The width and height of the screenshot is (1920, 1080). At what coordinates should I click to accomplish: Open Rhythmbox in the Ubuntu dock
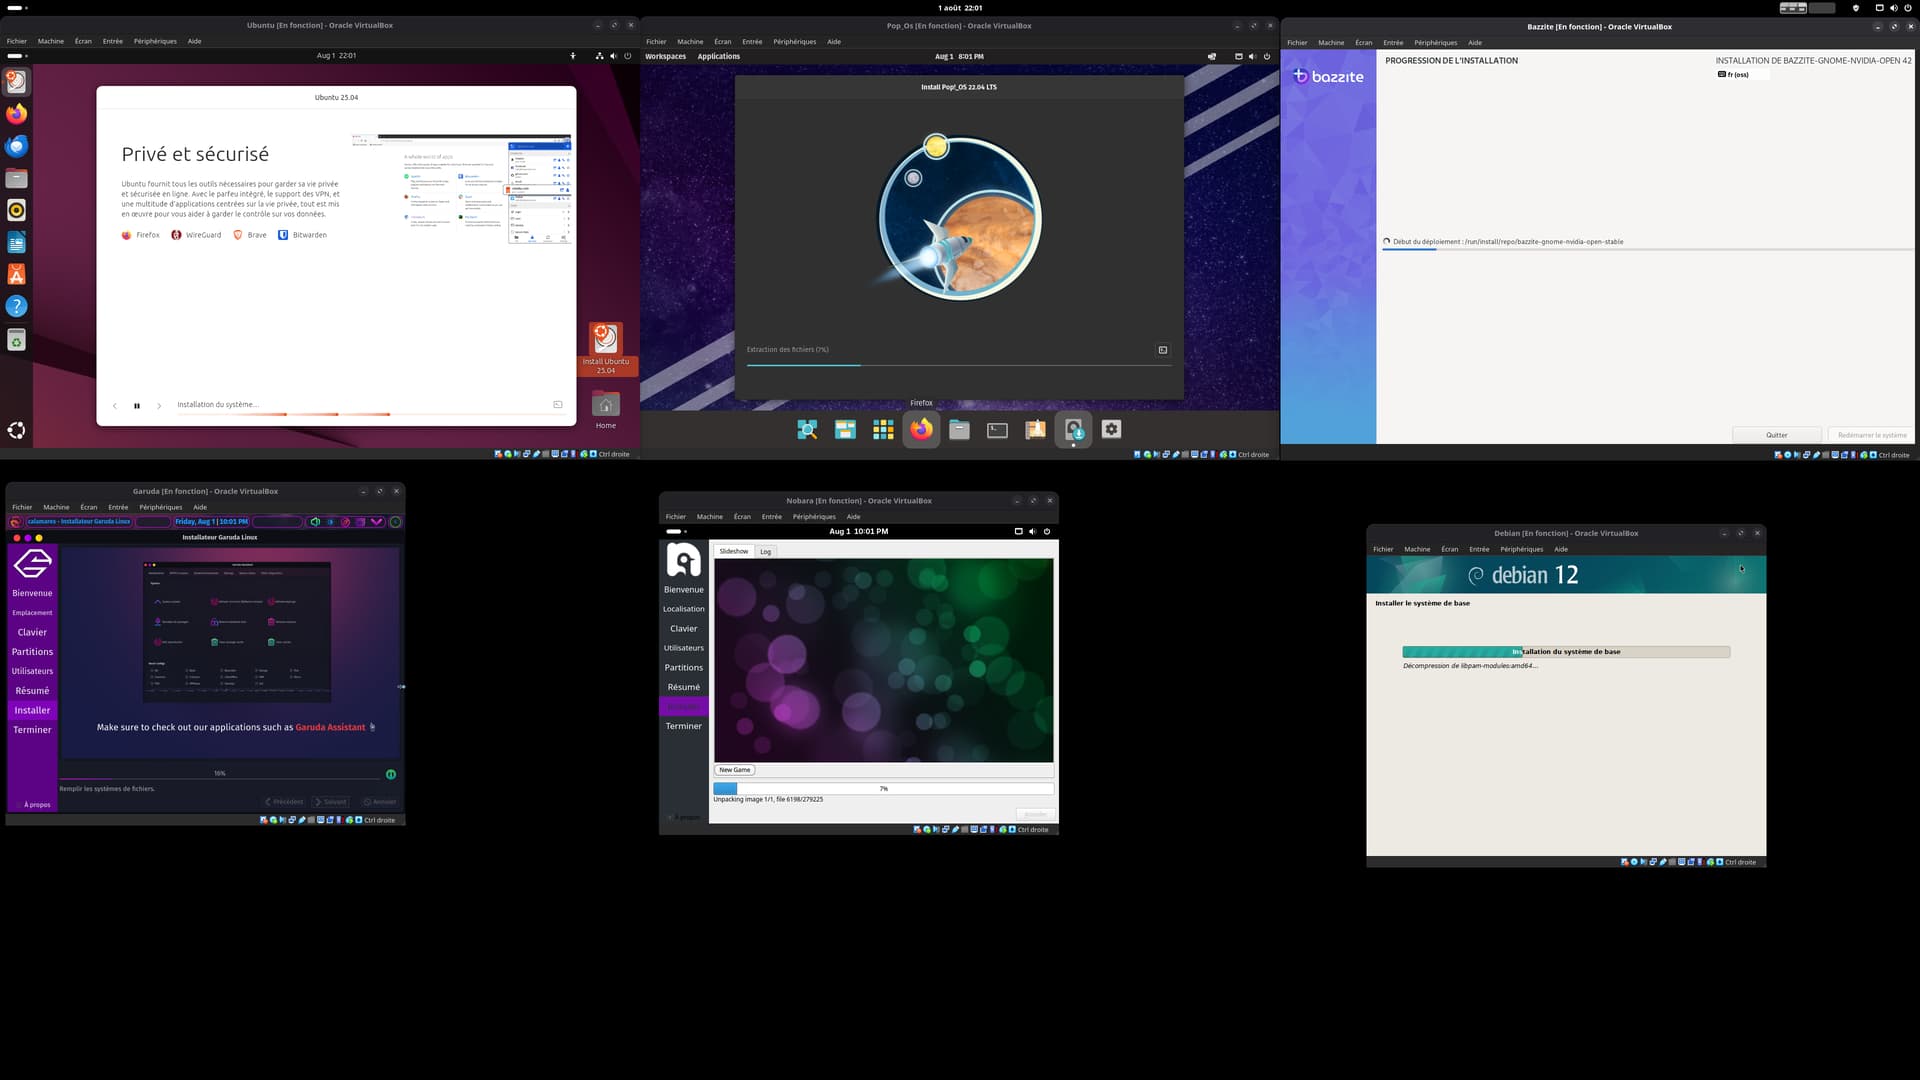16,210
